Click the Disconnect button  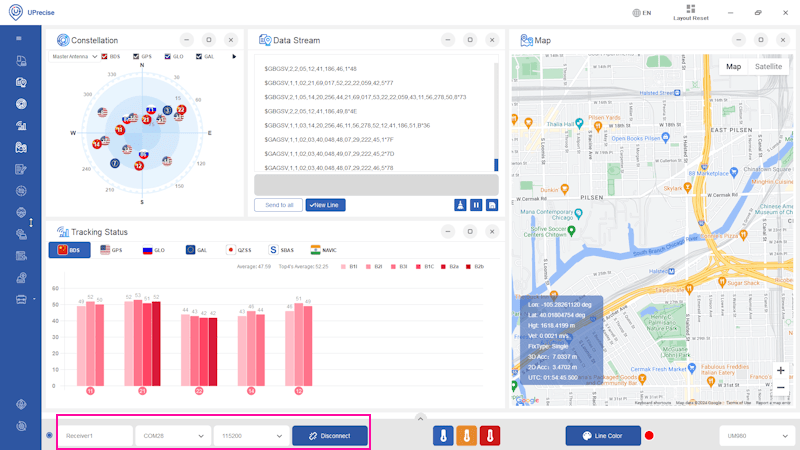[330, 436]
